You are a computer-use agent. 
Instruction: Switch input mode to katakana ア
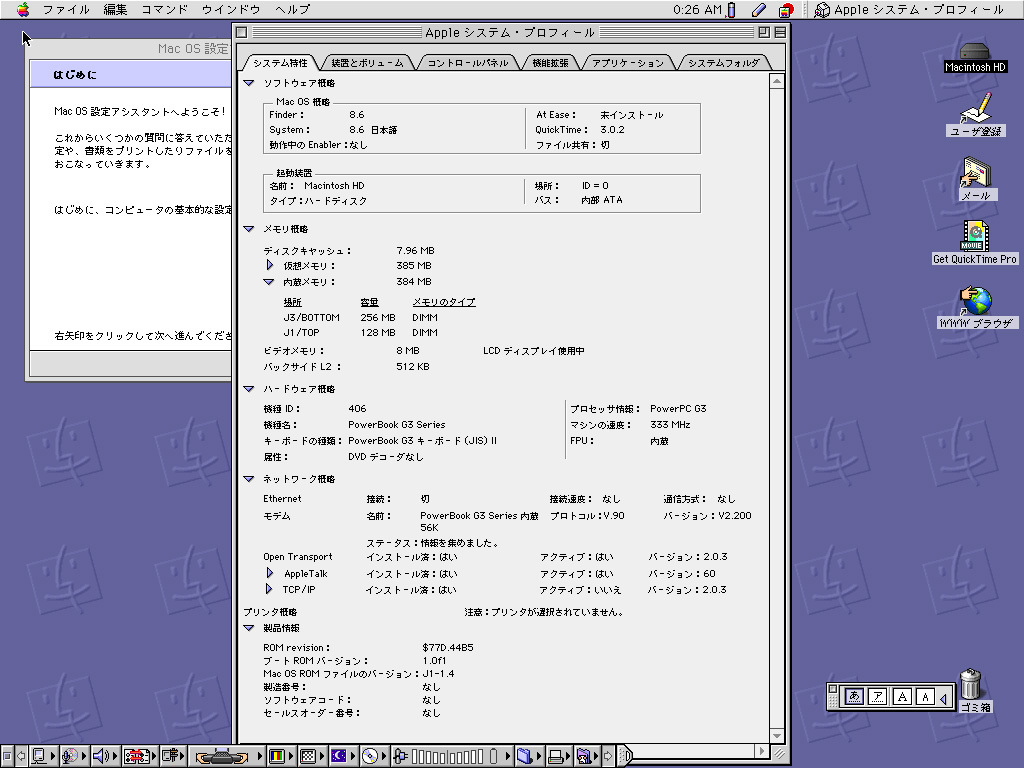click(x=878, y=697)
